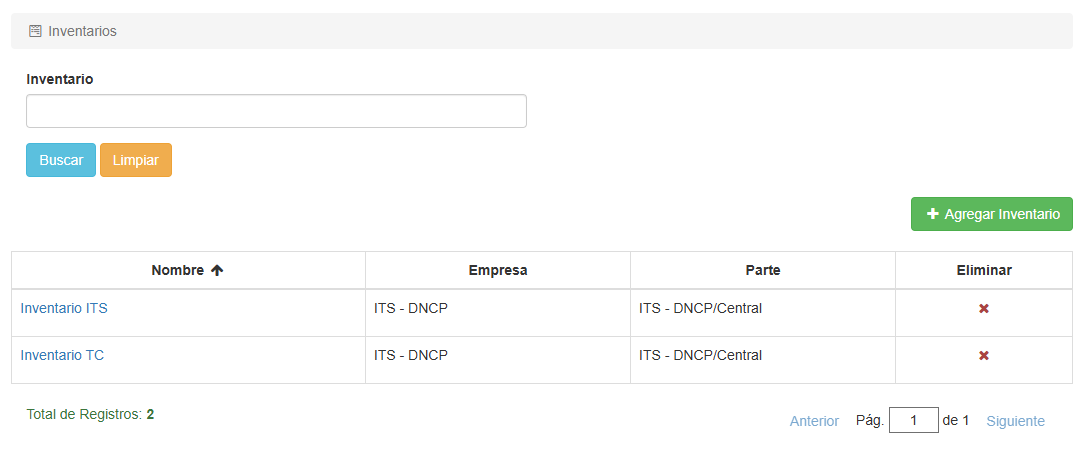
Task: Focus the Inventario search field
Action: point(276,111)
